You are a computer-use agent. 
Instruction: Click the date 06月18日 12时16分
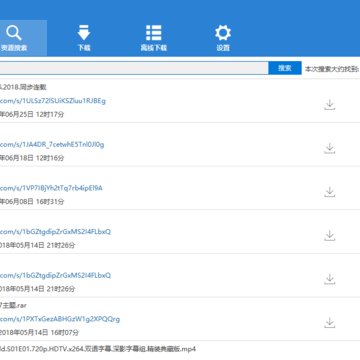tap(32, 158)
